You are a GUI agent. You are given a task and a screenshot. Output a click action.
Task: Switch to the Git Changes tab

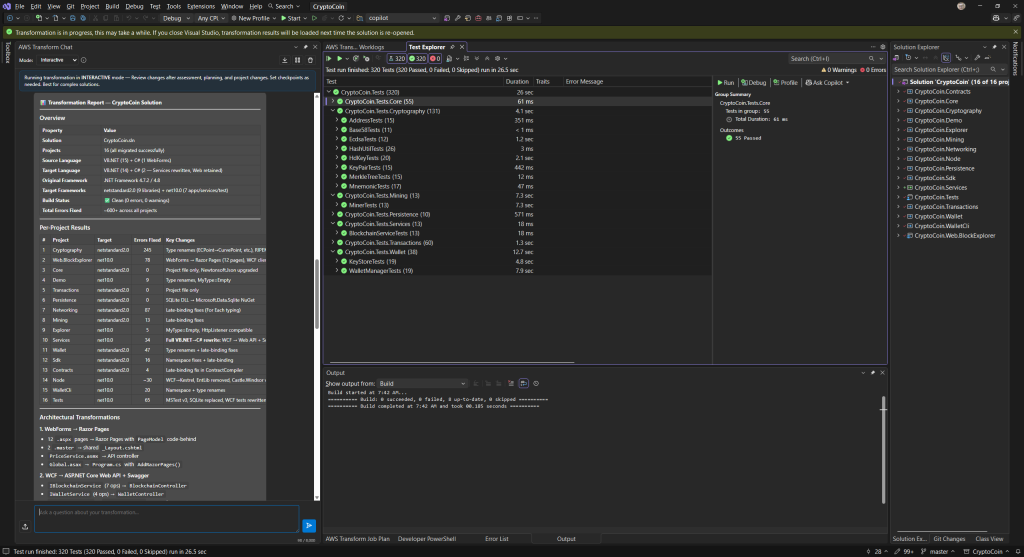tap(949, 539)
